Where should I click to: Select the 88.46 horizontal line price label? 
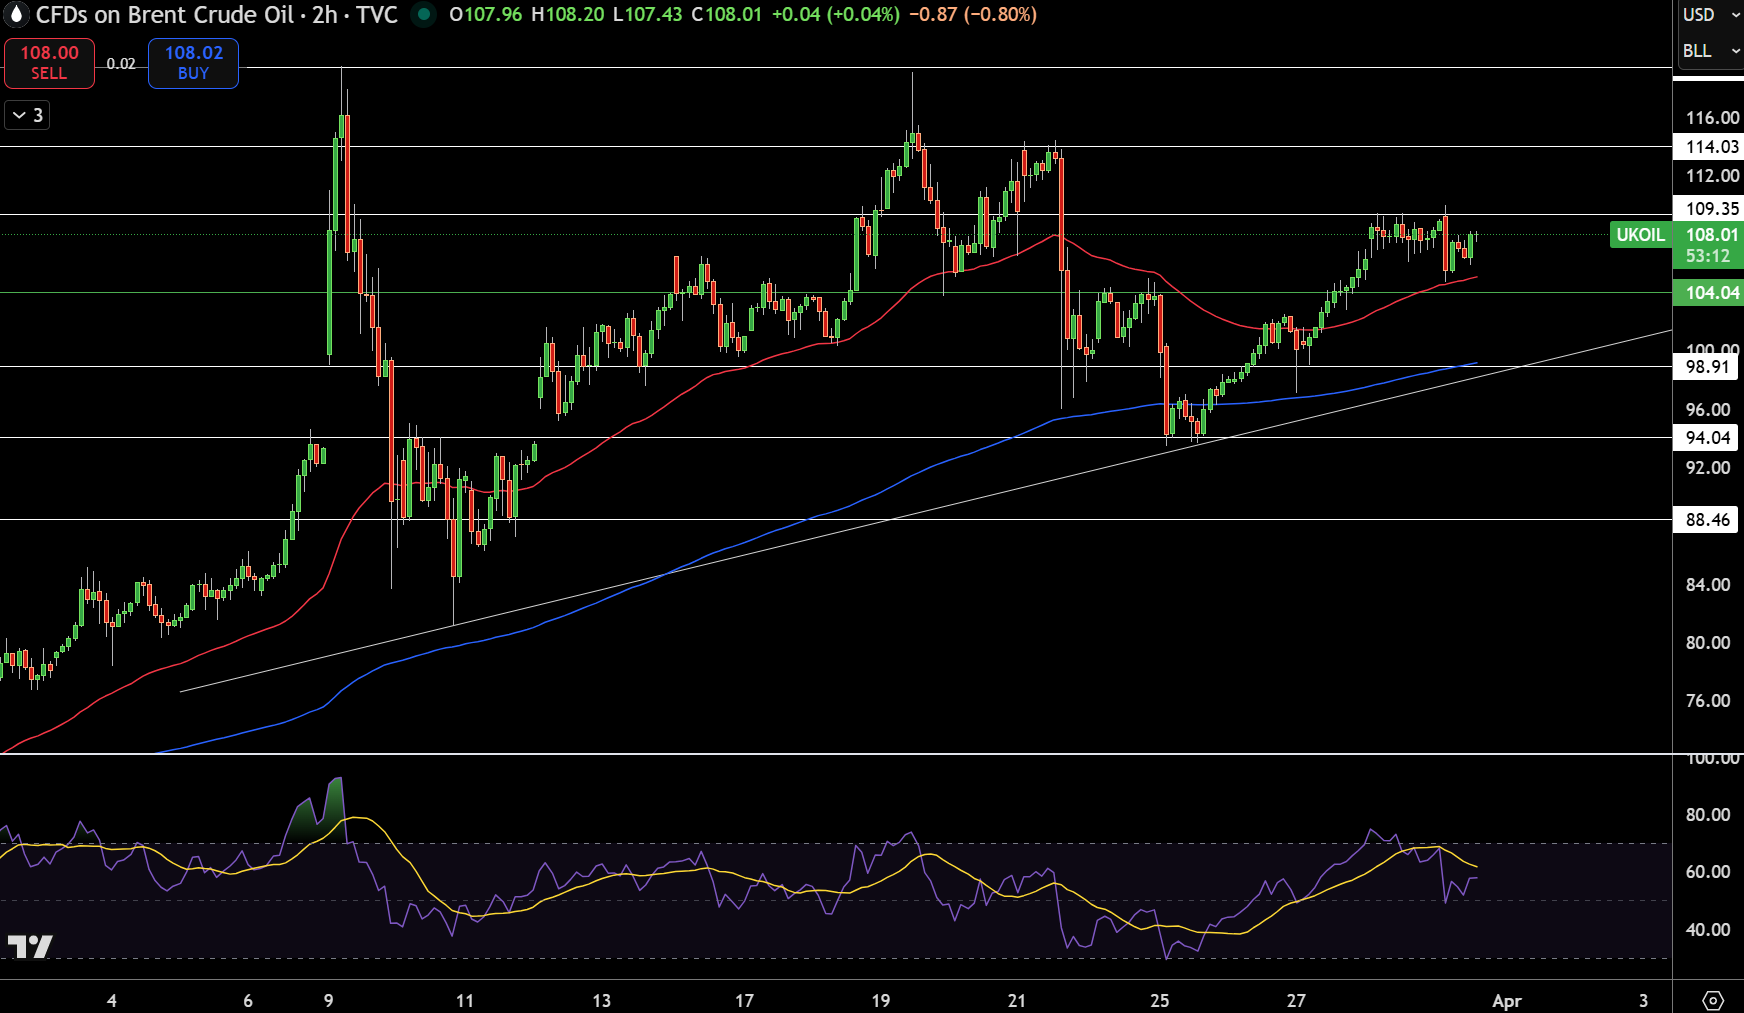click(x=1707, y=520)
